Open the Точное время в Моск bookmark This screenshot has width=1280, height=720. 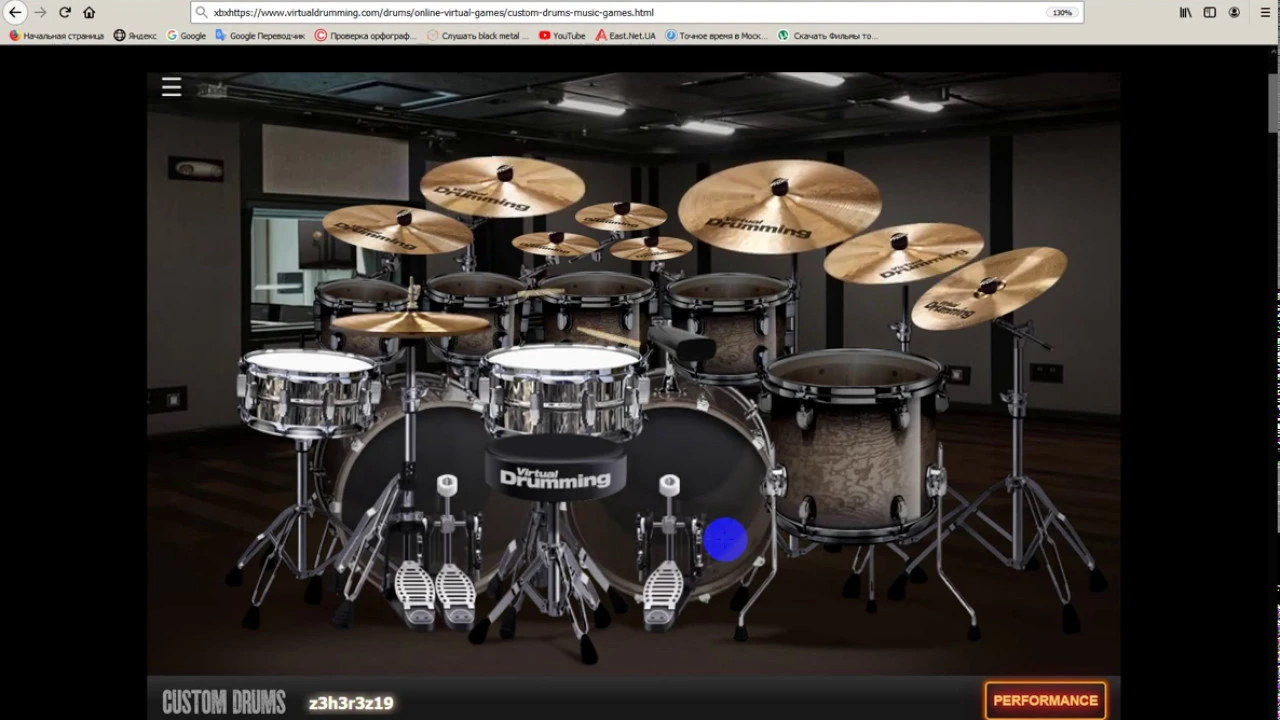[717, 35]
